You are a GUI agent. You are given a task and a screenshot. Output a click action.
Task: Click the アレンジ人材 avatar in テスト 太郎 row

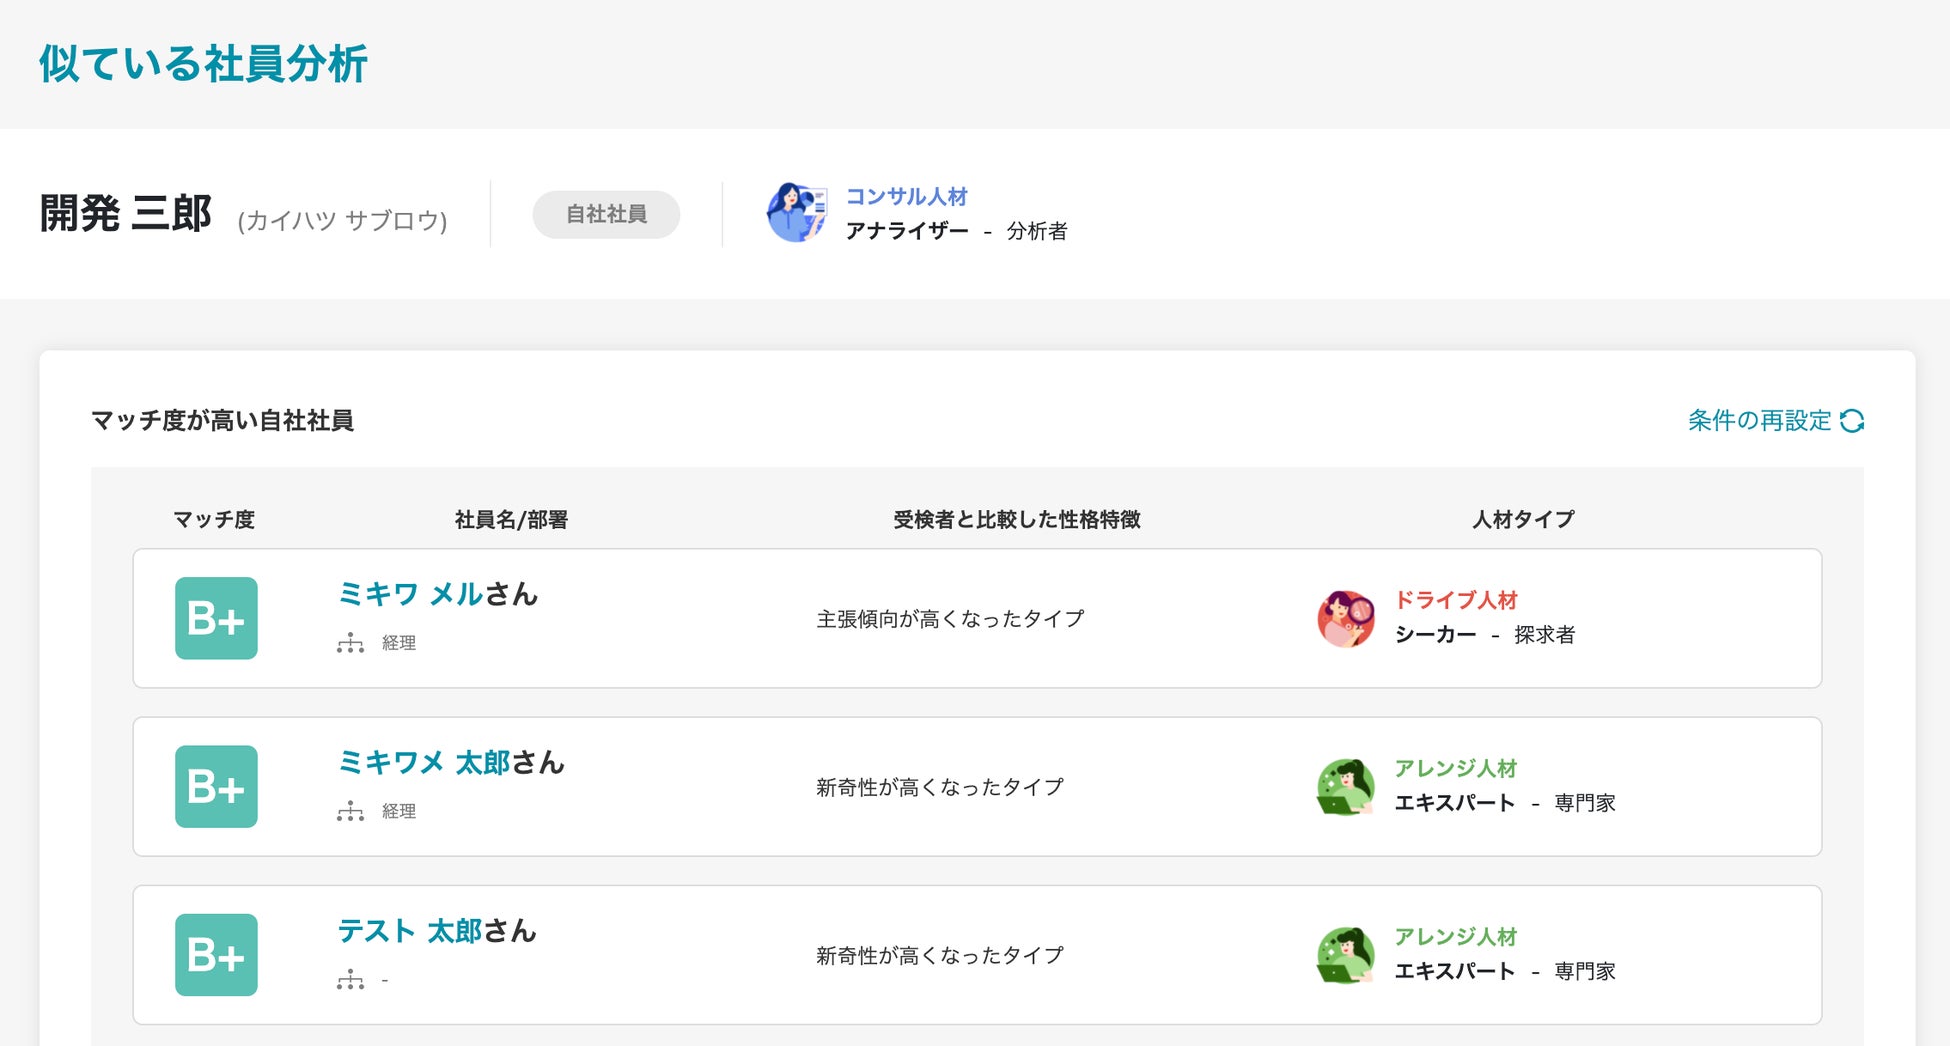point(1345,954)
